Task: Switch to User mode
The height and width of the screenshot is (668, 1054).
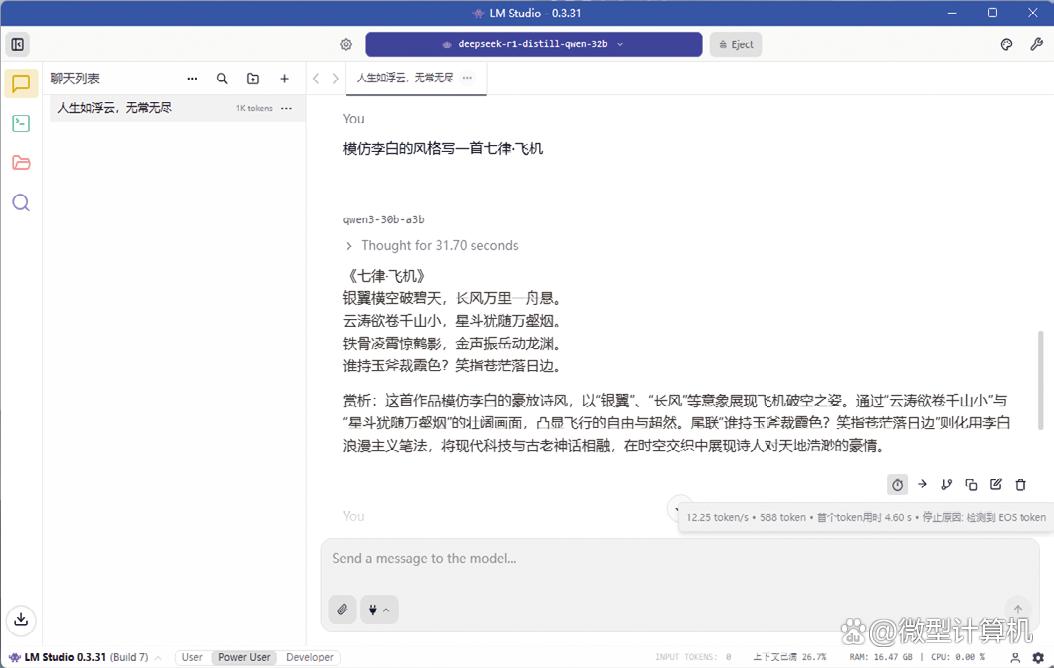Action: [x=192, y=657]
